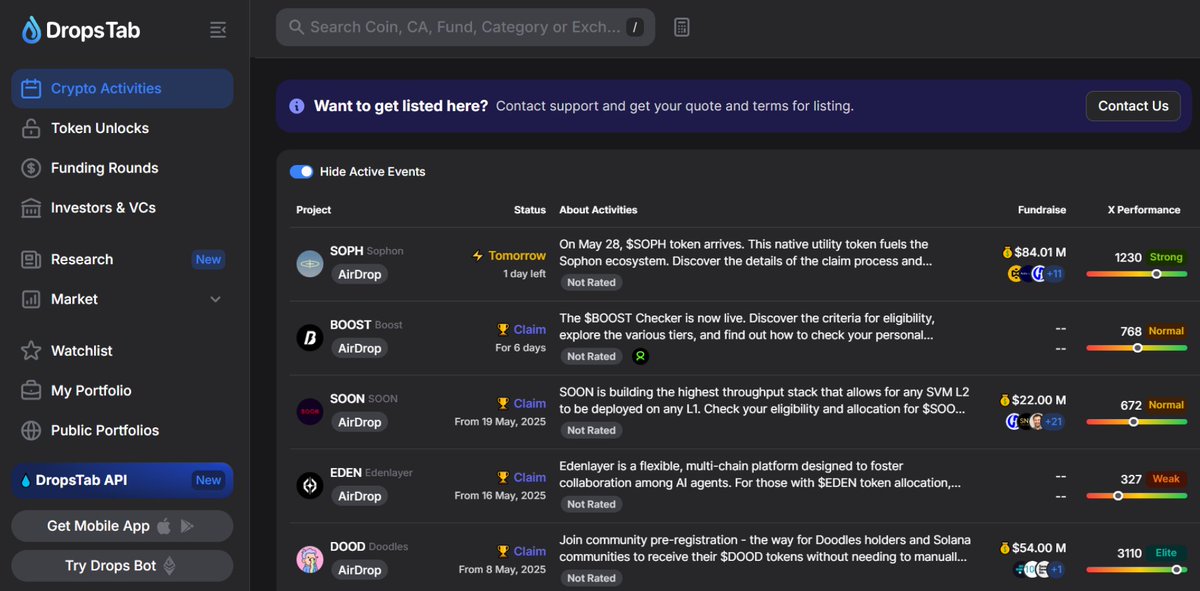Click the Claim status for SOON
The width and height of the screenshot is (1200, 591).
click(522, 403)
